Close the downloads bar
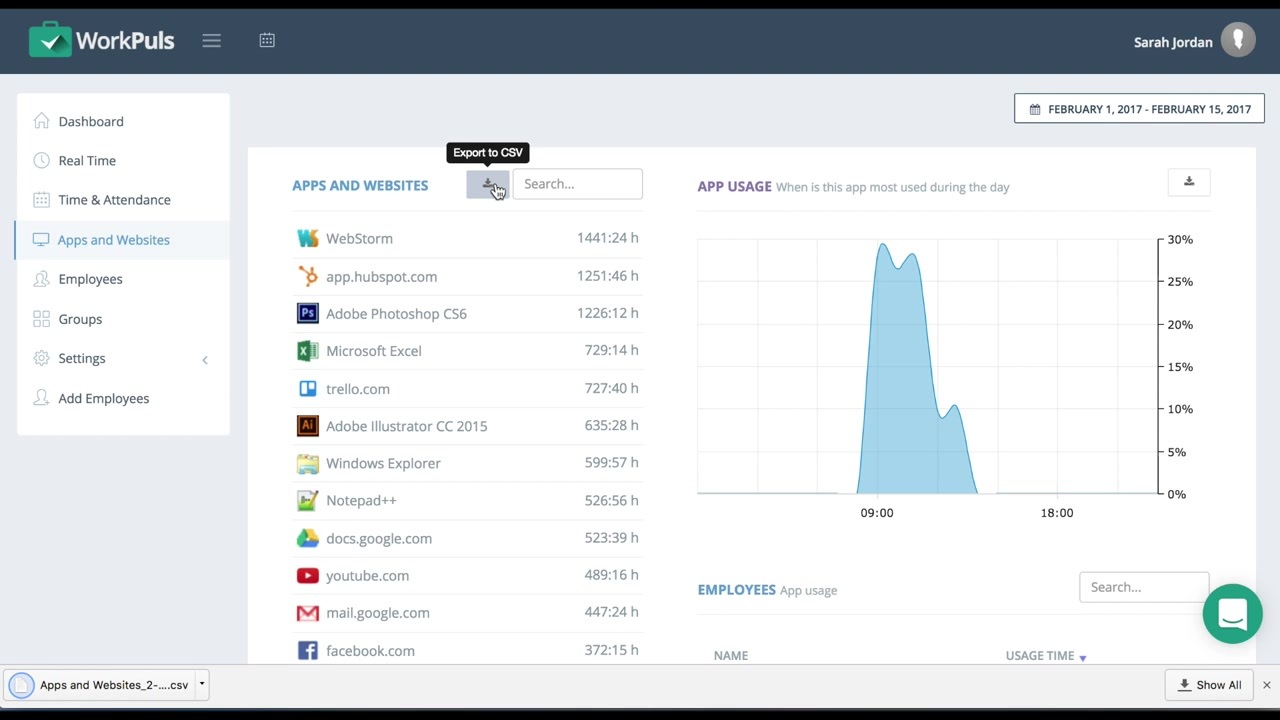The image size is (1280, 720). click(1266, 685)
